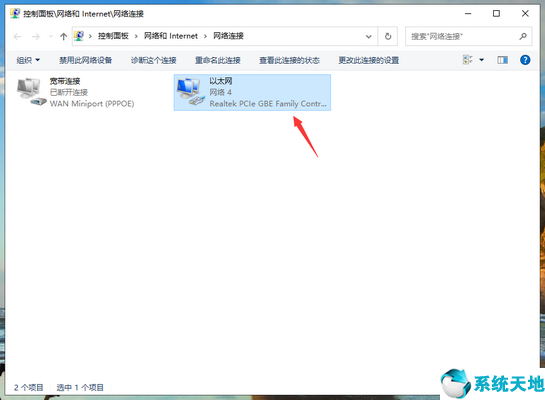
Task: Refresh the network connections list
Action: click(388, 36)
